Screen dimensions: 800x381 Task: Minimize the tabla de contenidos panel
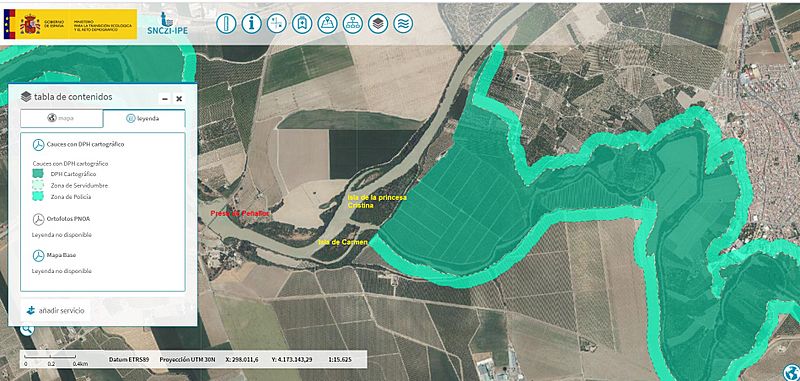tap(165, 98)
